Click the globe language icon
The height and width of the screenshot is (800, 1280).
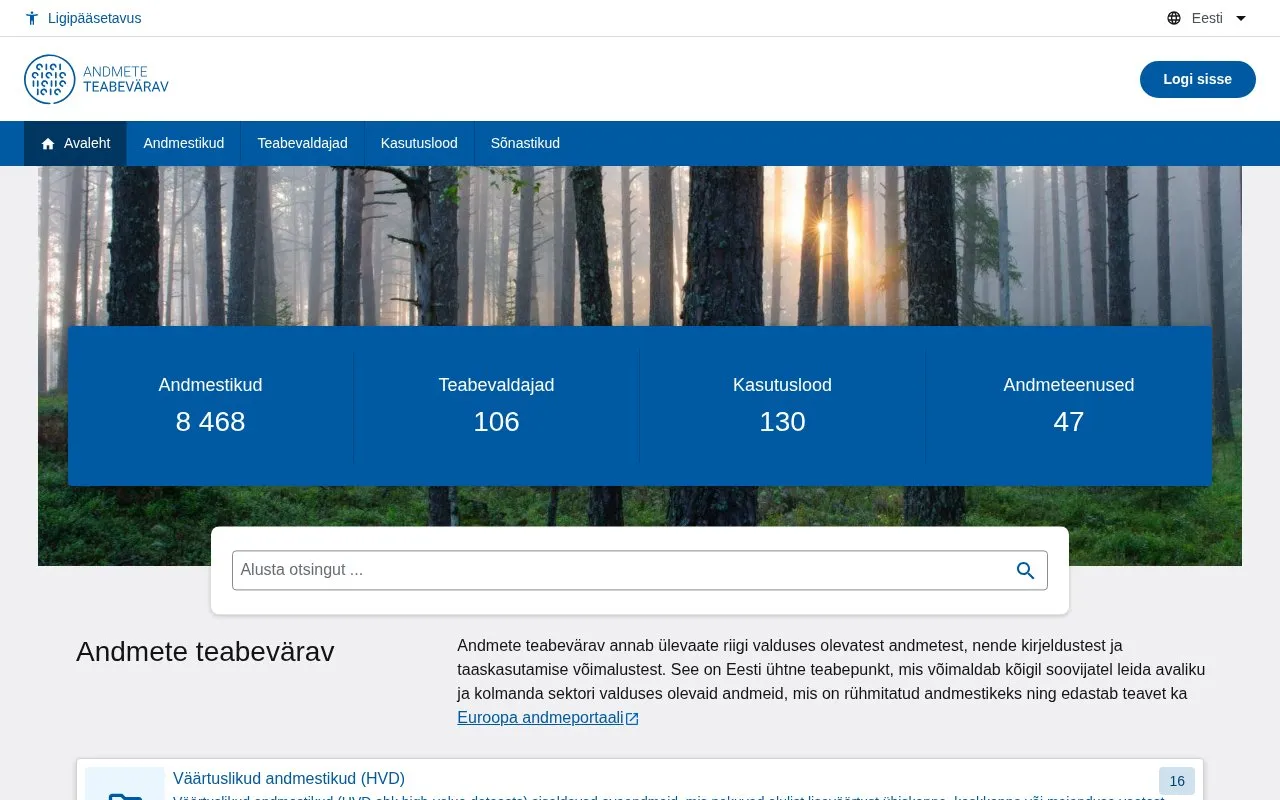1174,18
